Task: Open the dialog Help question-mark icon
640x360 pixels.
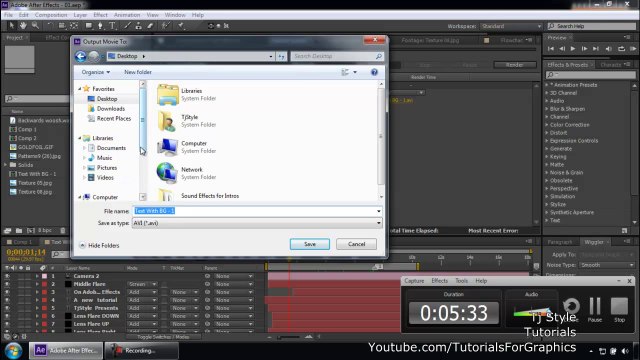Action: (374, 72)
